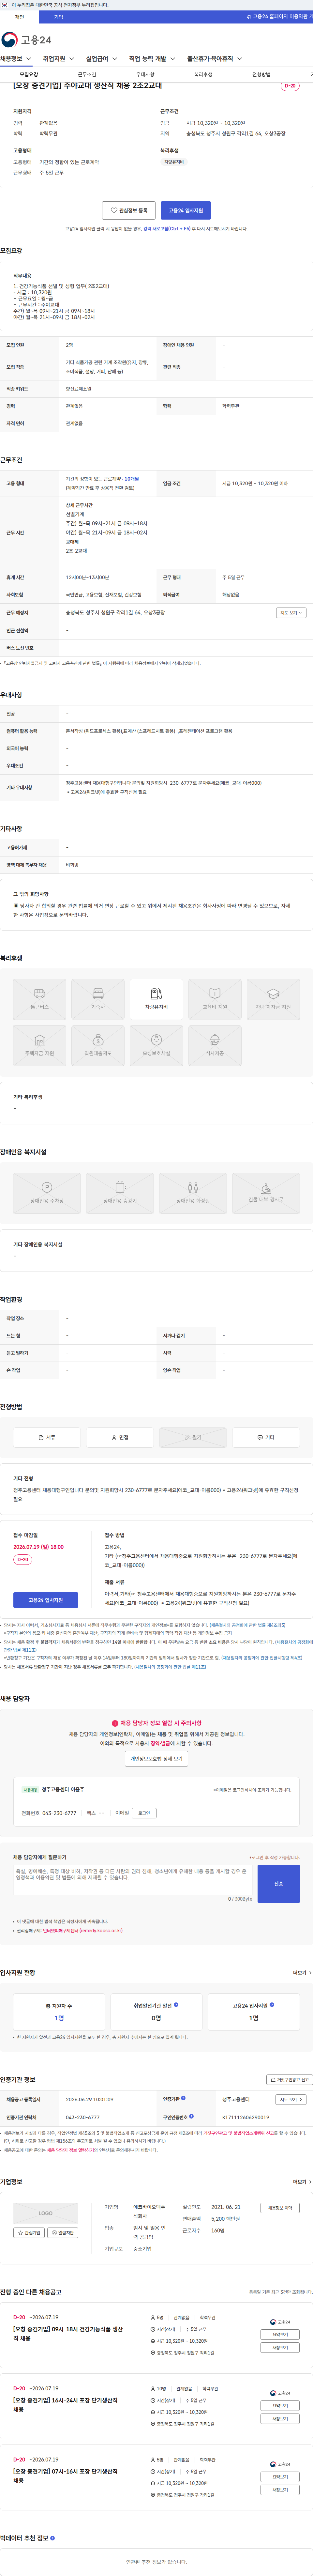Image resolution: width=313 pixels, height=2576 pixels.
Task: Click the 장애인용 화장실 icon
Action: click(193, 1193)
